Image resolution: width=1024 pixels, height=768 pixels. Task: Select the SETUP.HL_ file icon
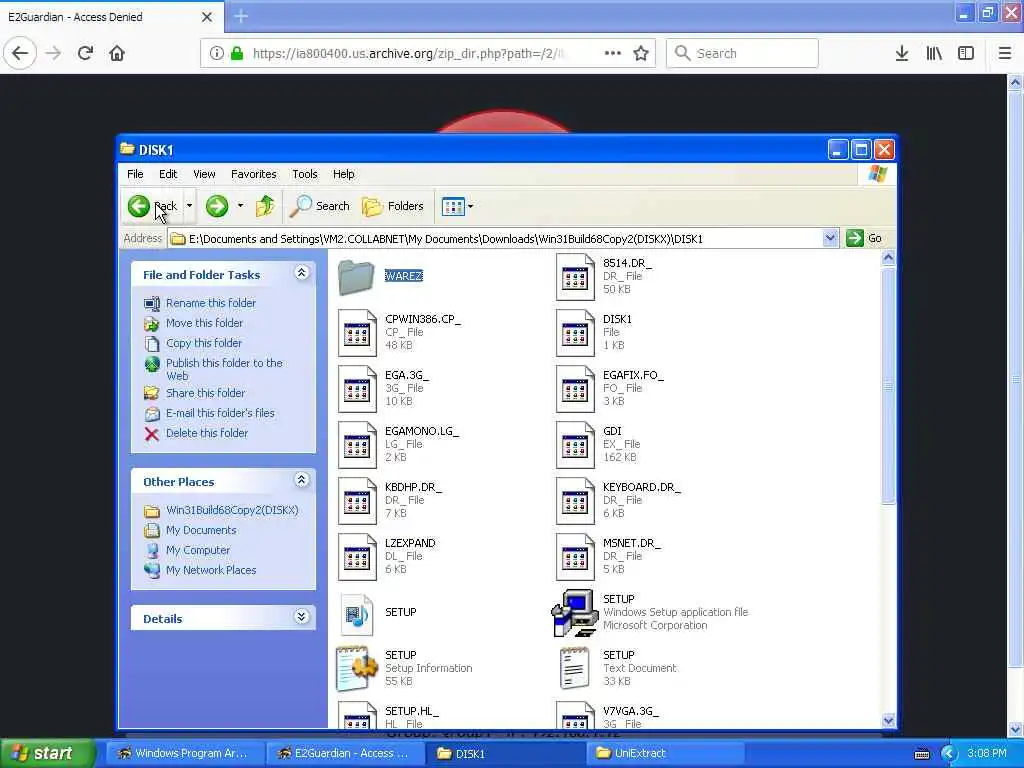click(x=357, y=715)
